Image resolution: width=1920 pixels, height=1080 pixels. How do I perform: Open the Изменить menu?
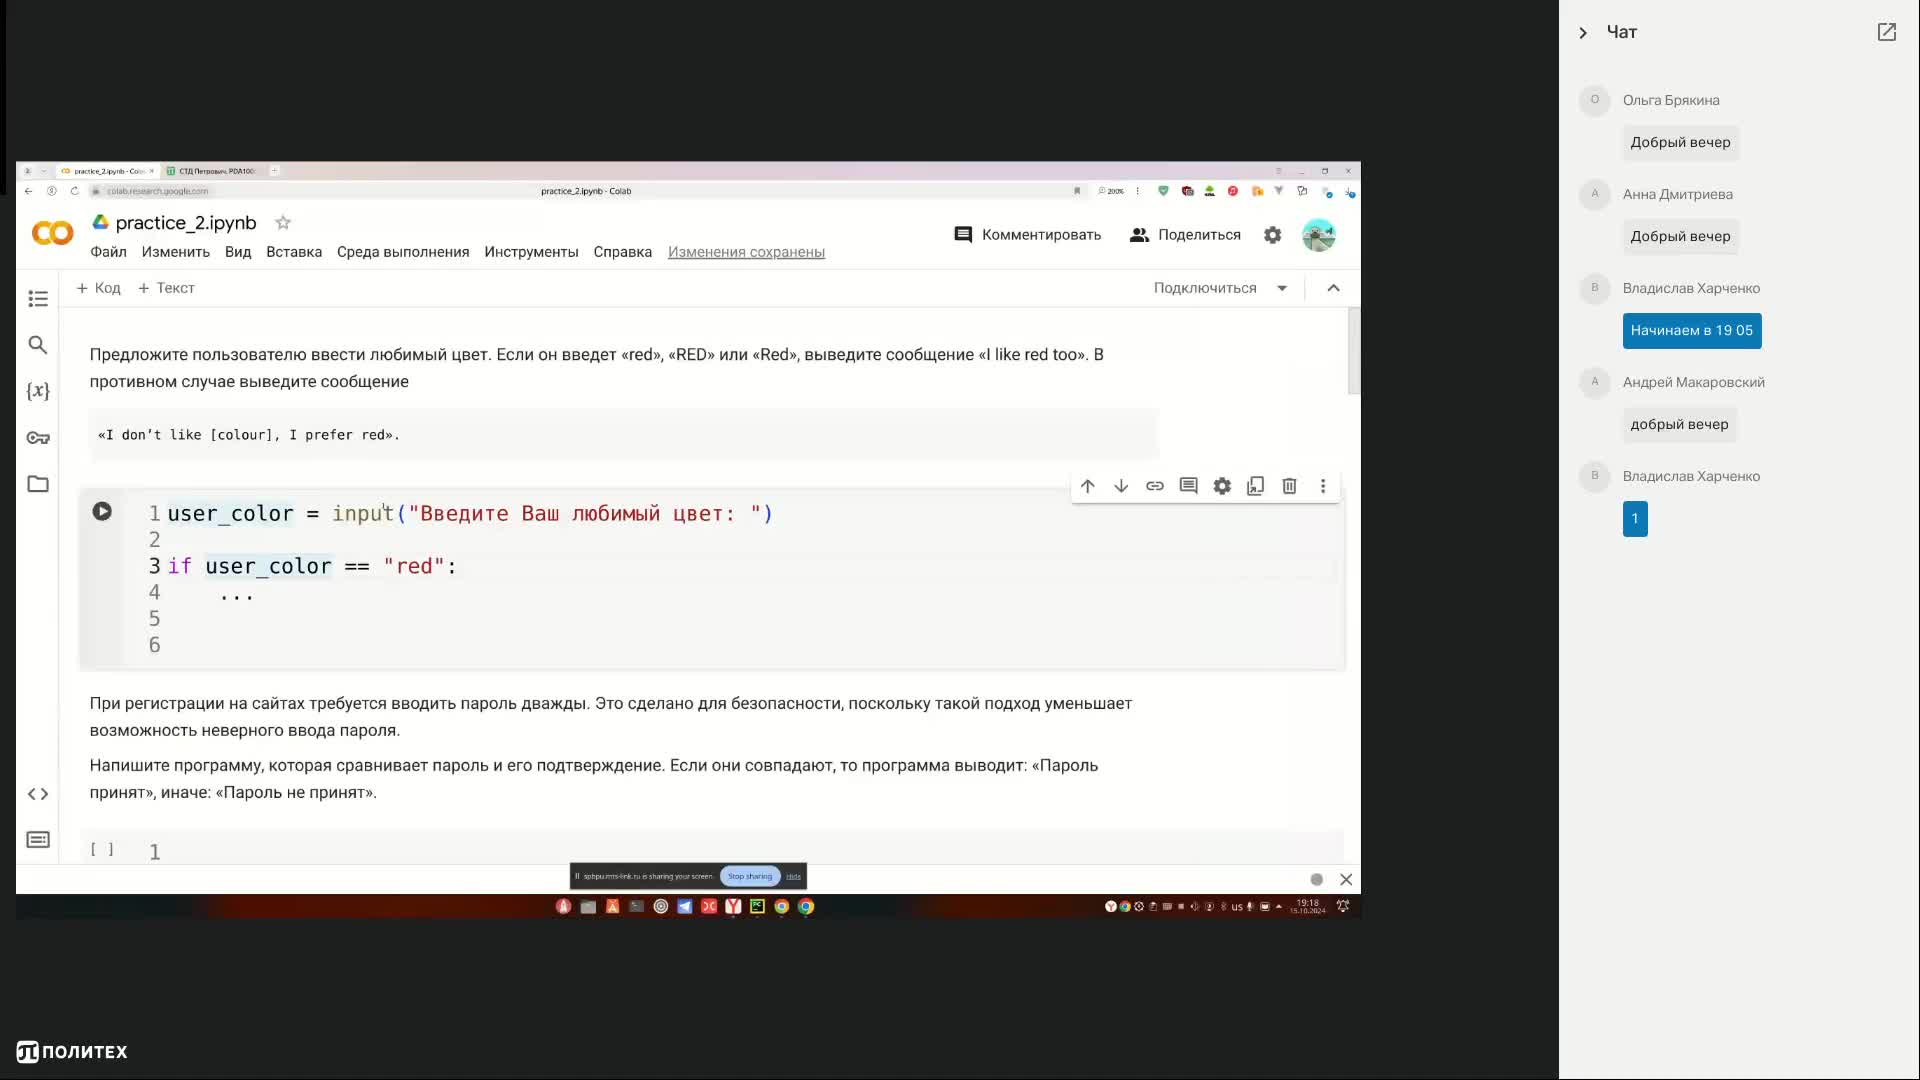175,252
